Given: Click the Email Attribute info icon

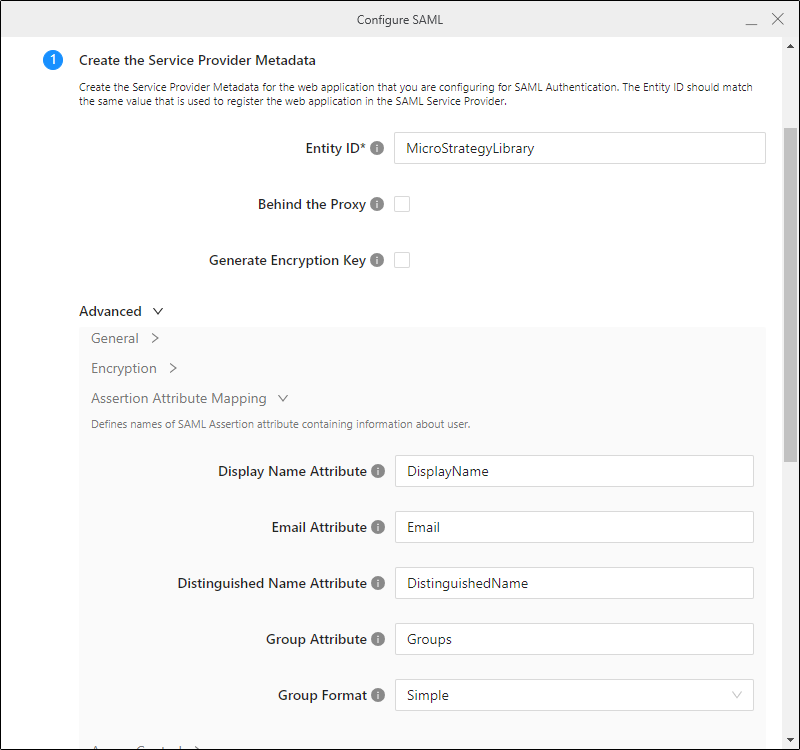Looking at the screenshot, I should point(378,527).
